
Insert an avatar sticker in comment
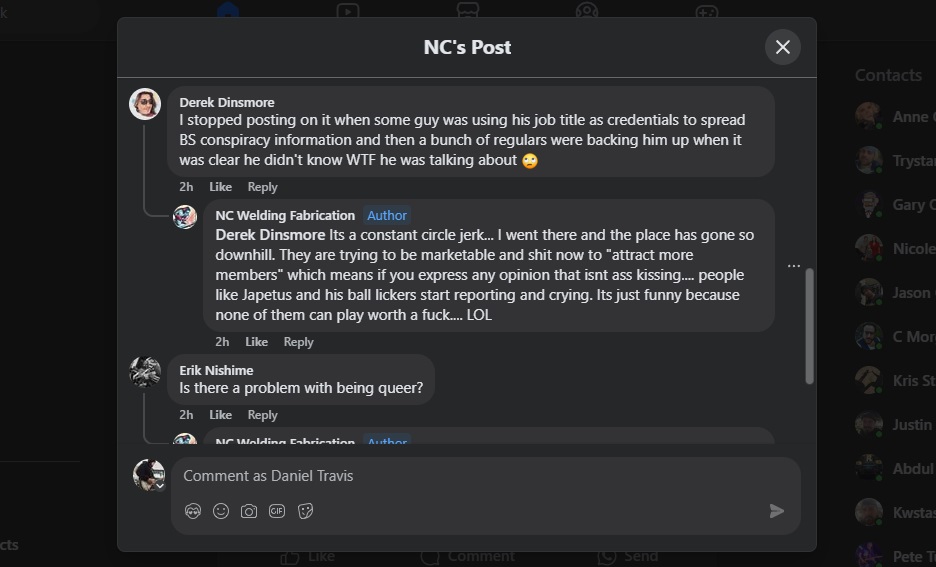(x=193, y=511)
